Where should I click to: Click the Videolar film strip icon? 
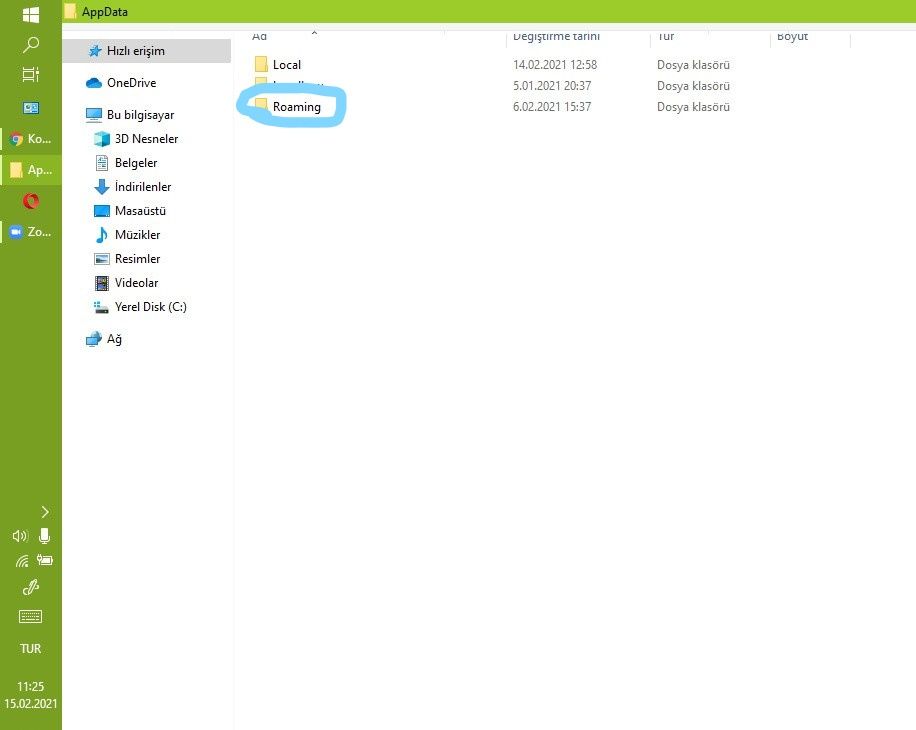102,283
